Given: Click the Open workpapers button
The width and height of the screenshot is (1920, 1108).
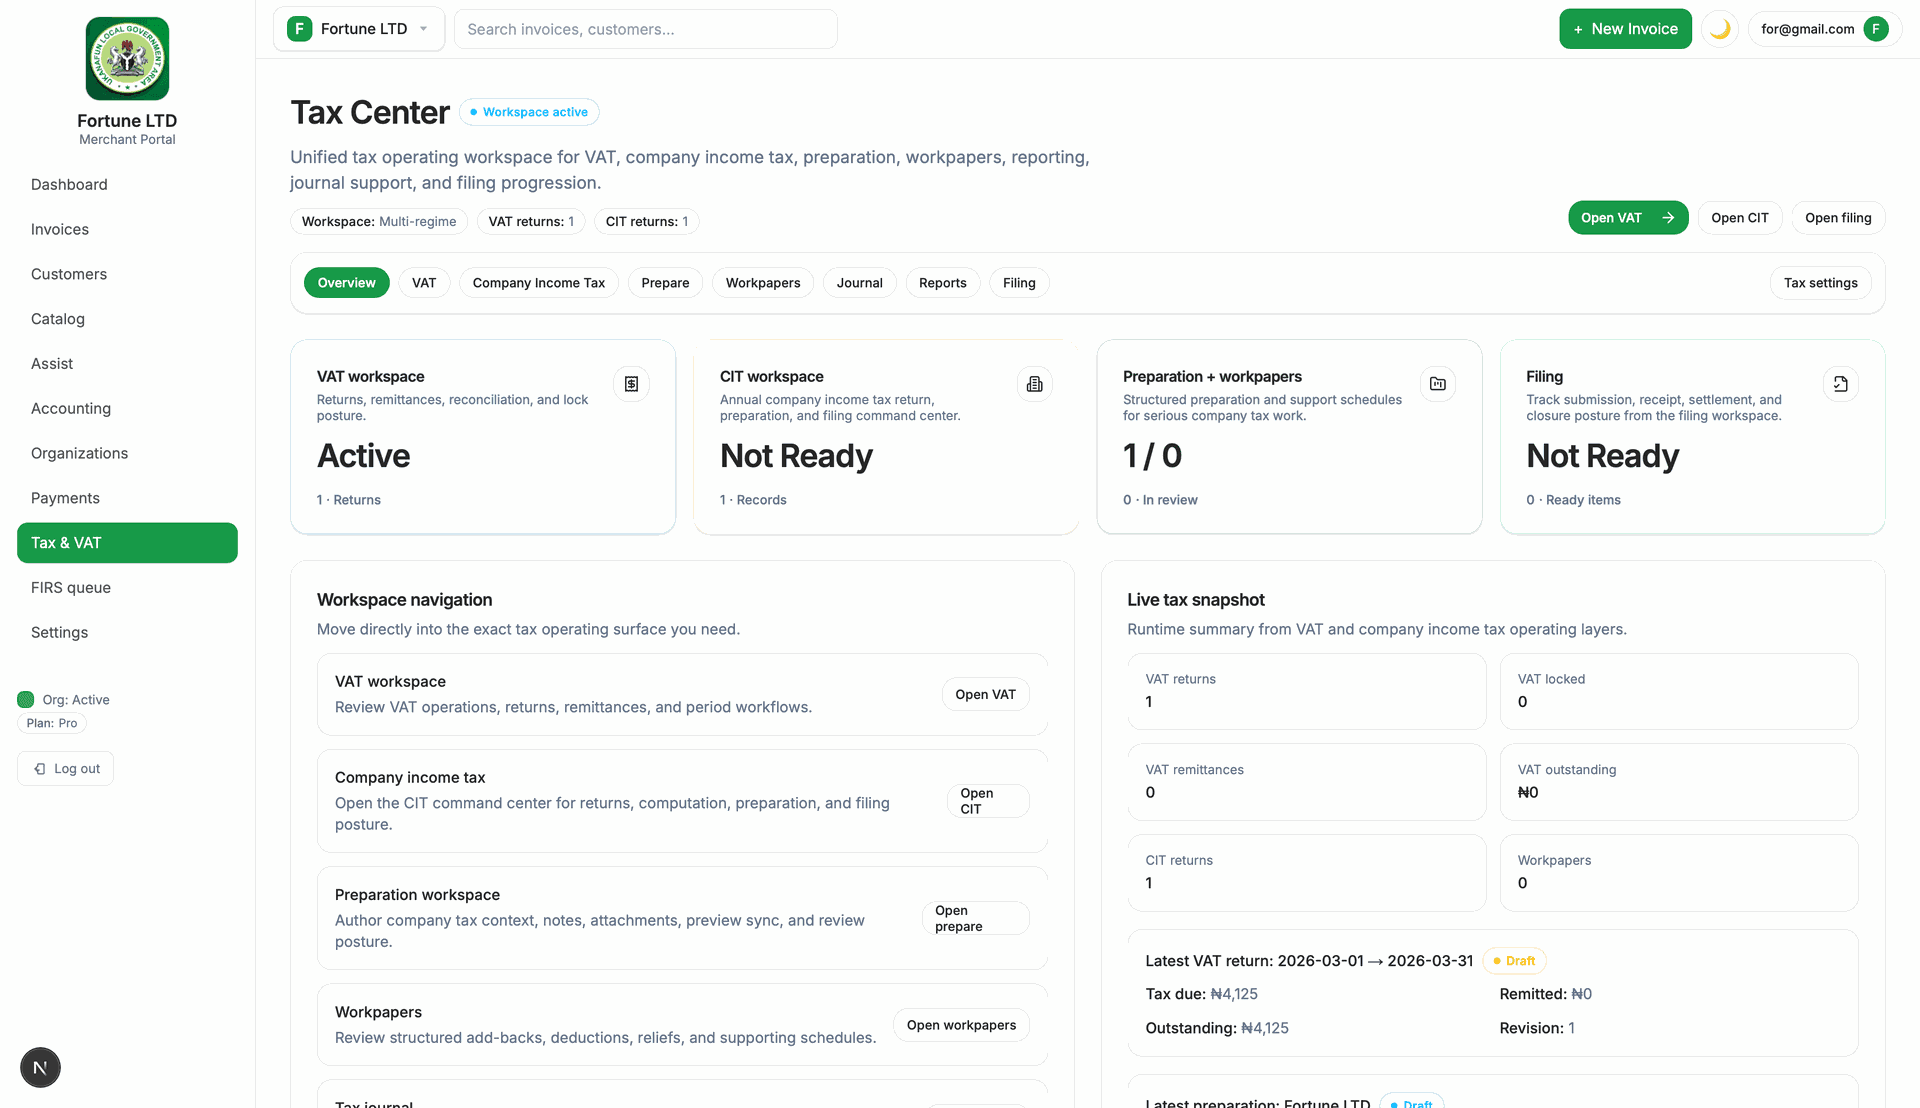Looking at the screenshot, I should (961, 1025).
